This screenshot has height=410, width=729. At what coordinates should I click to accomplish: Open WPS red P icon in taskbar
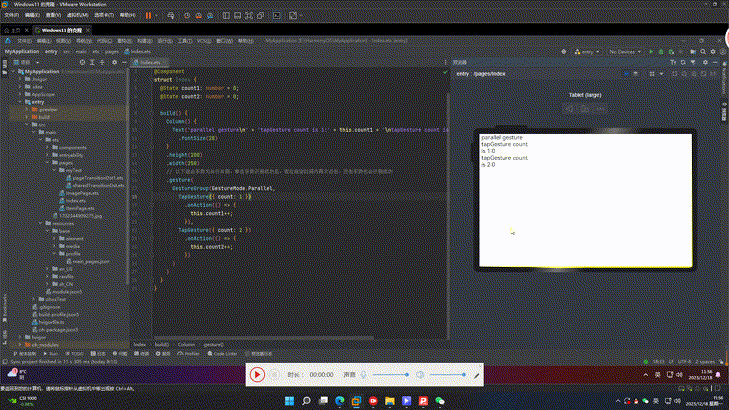tap(423, 401)
